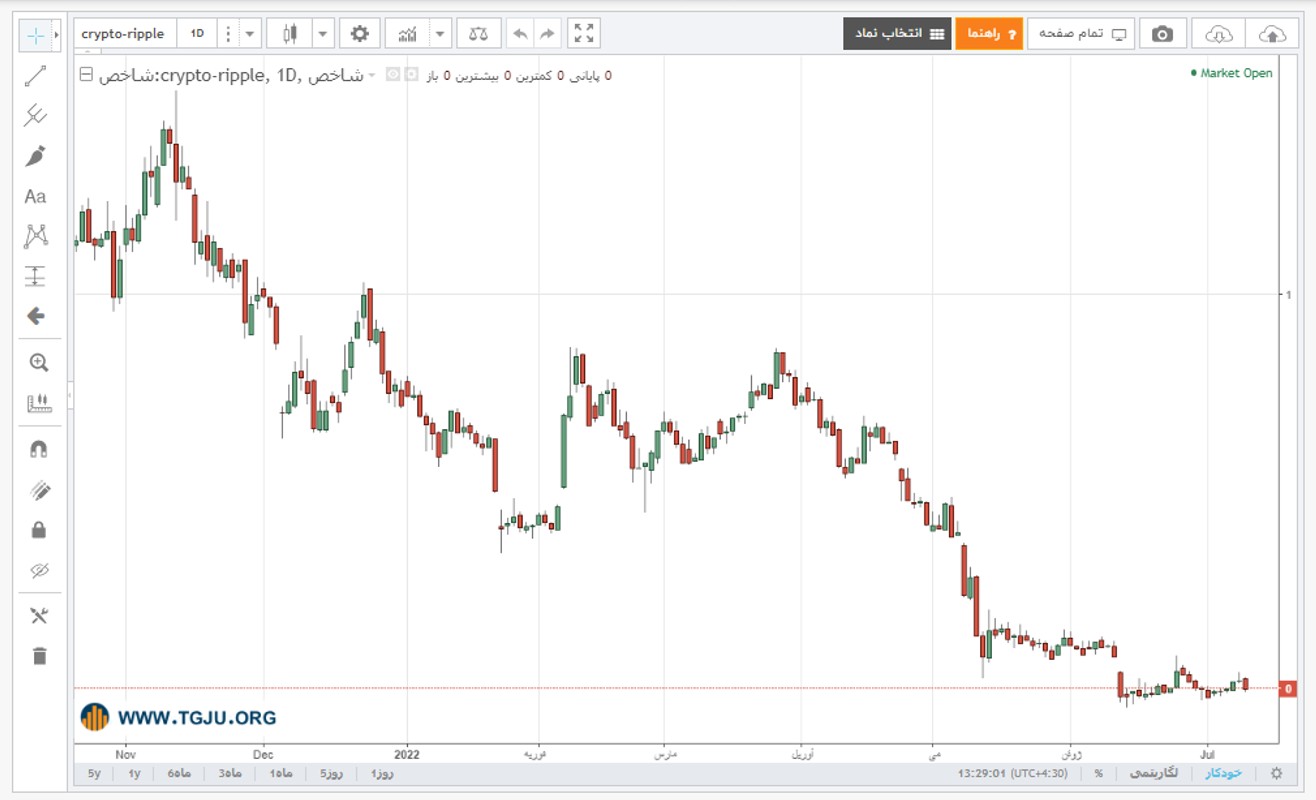Image resolution: width=1316 pixels, height=800 pixels.
Task: Undo the last chart action
Action: click(x=520, y=34)
